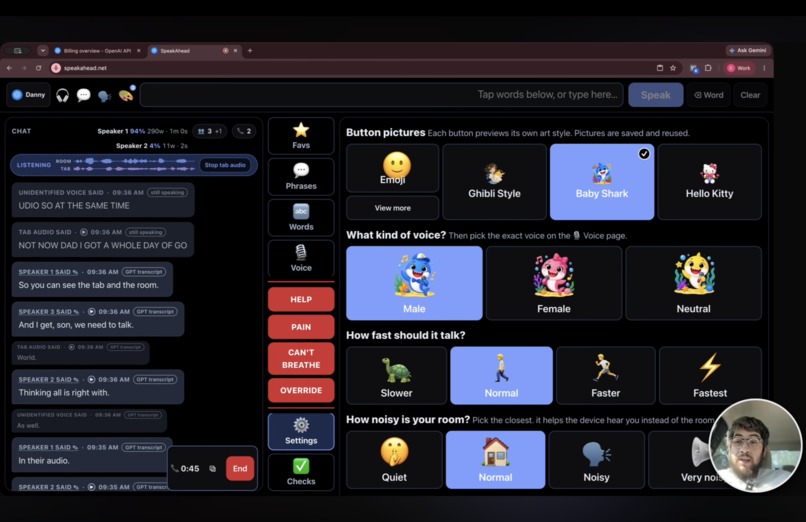The width and height of the screenshot is (806, 522).
Task: Open the speech bubble chat icon
Action: (x=83, y=95)
